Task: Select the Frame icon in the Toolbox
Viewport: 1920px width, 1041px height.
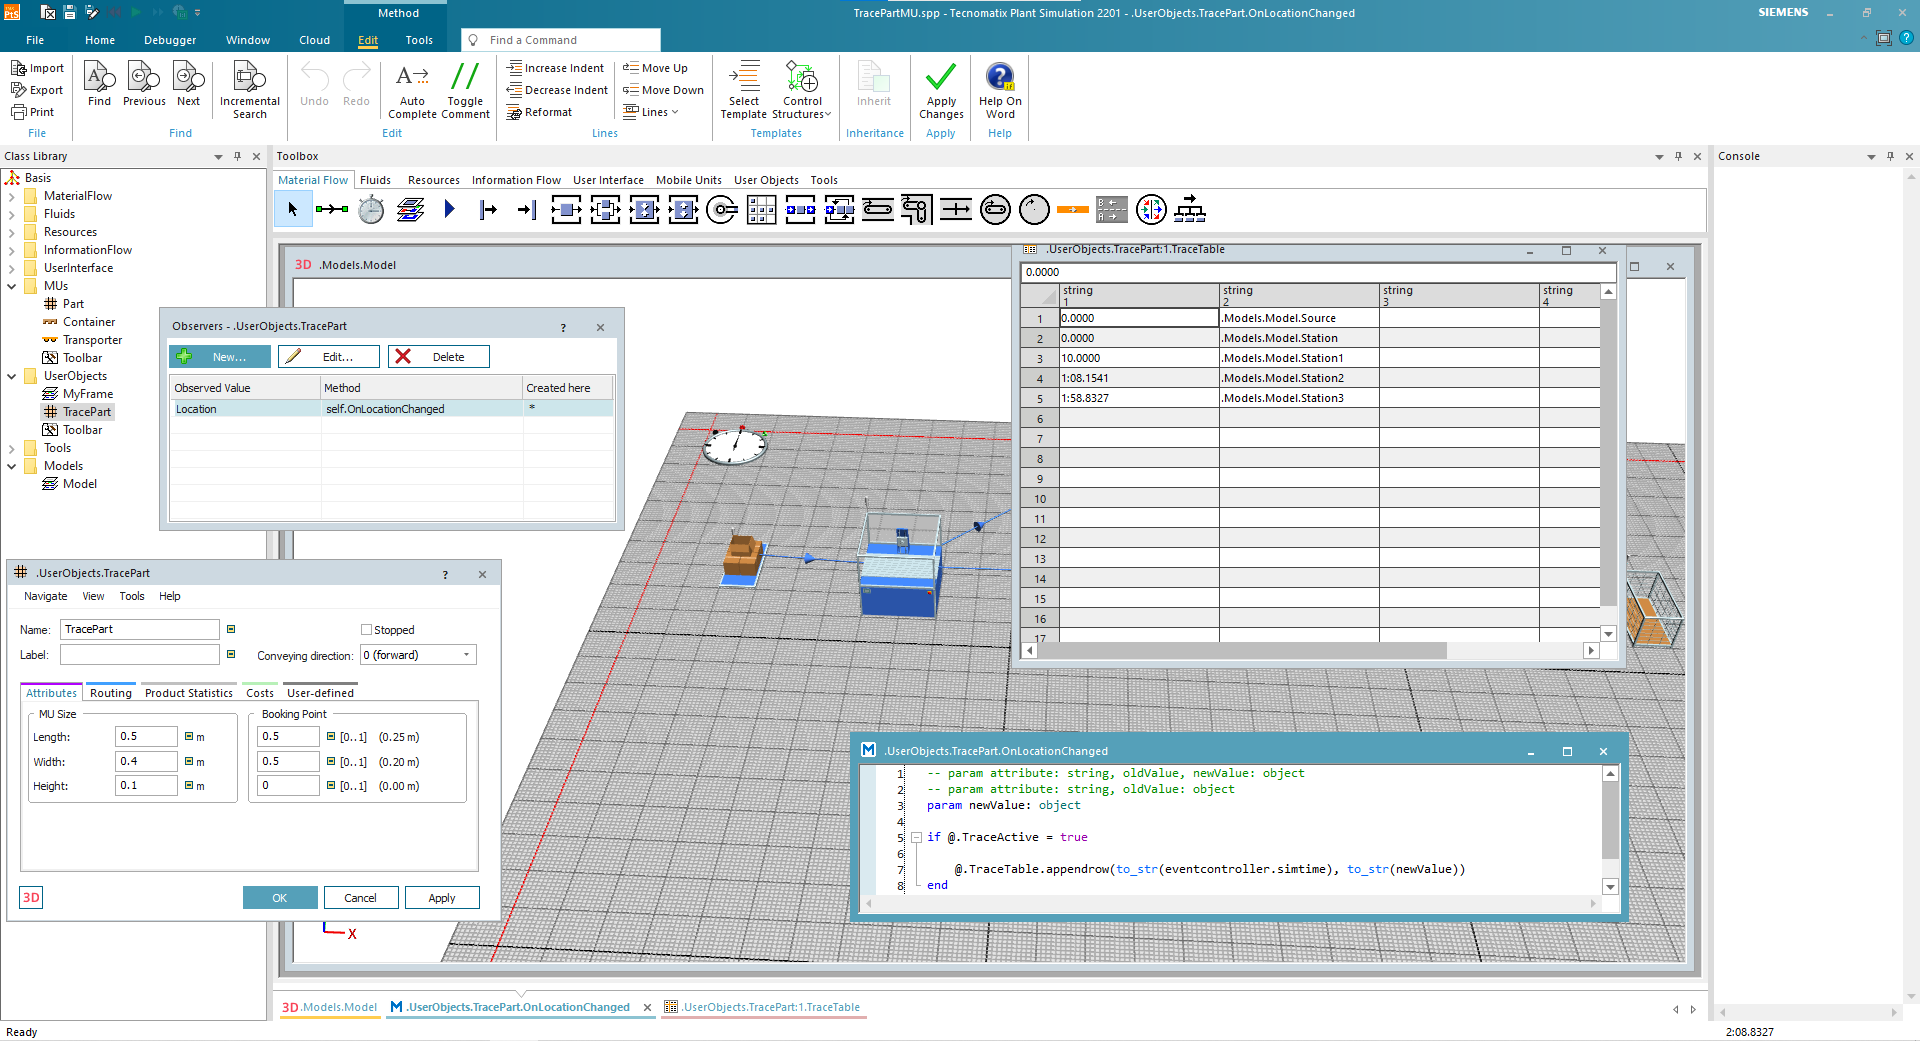Action: (x=410, y=209)
